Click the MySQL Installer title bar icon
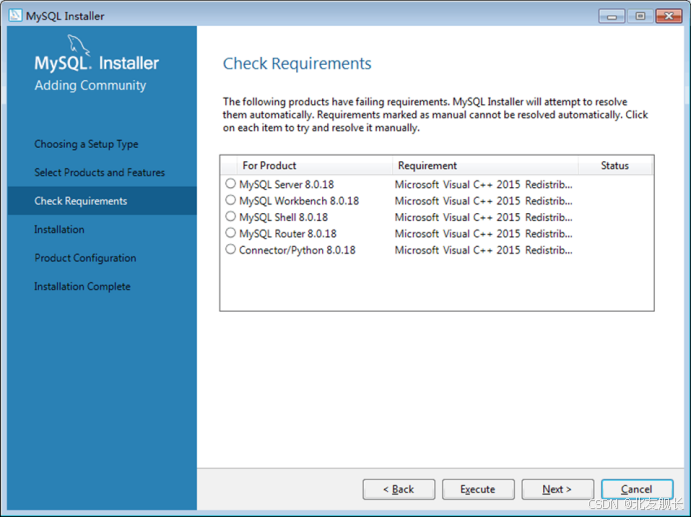 15,15
